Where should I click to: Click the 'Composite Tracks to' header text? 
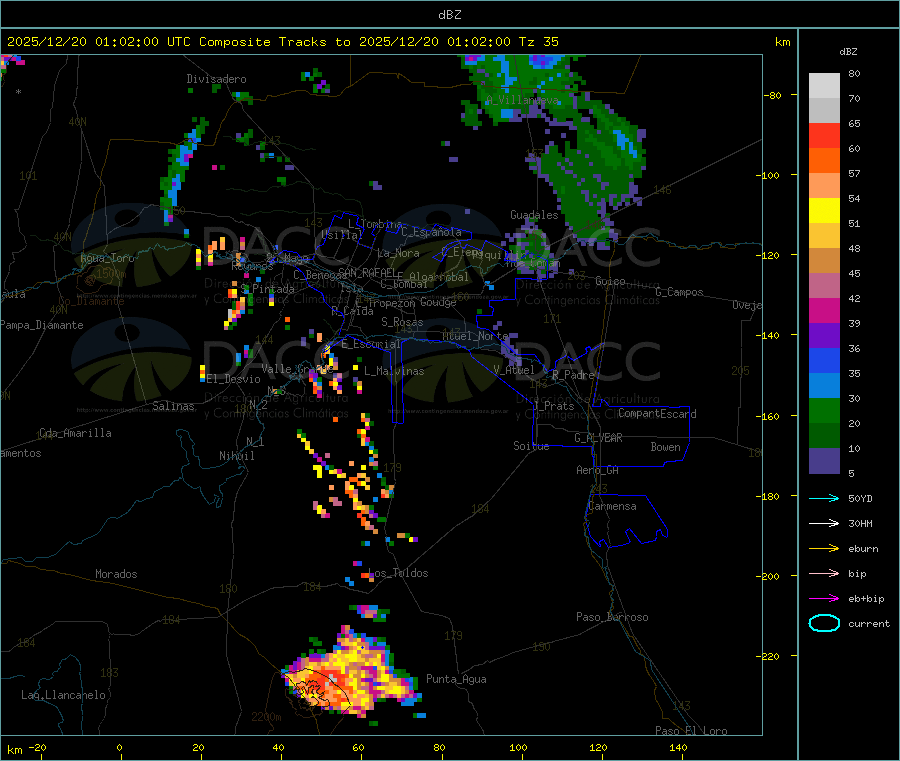274,42
